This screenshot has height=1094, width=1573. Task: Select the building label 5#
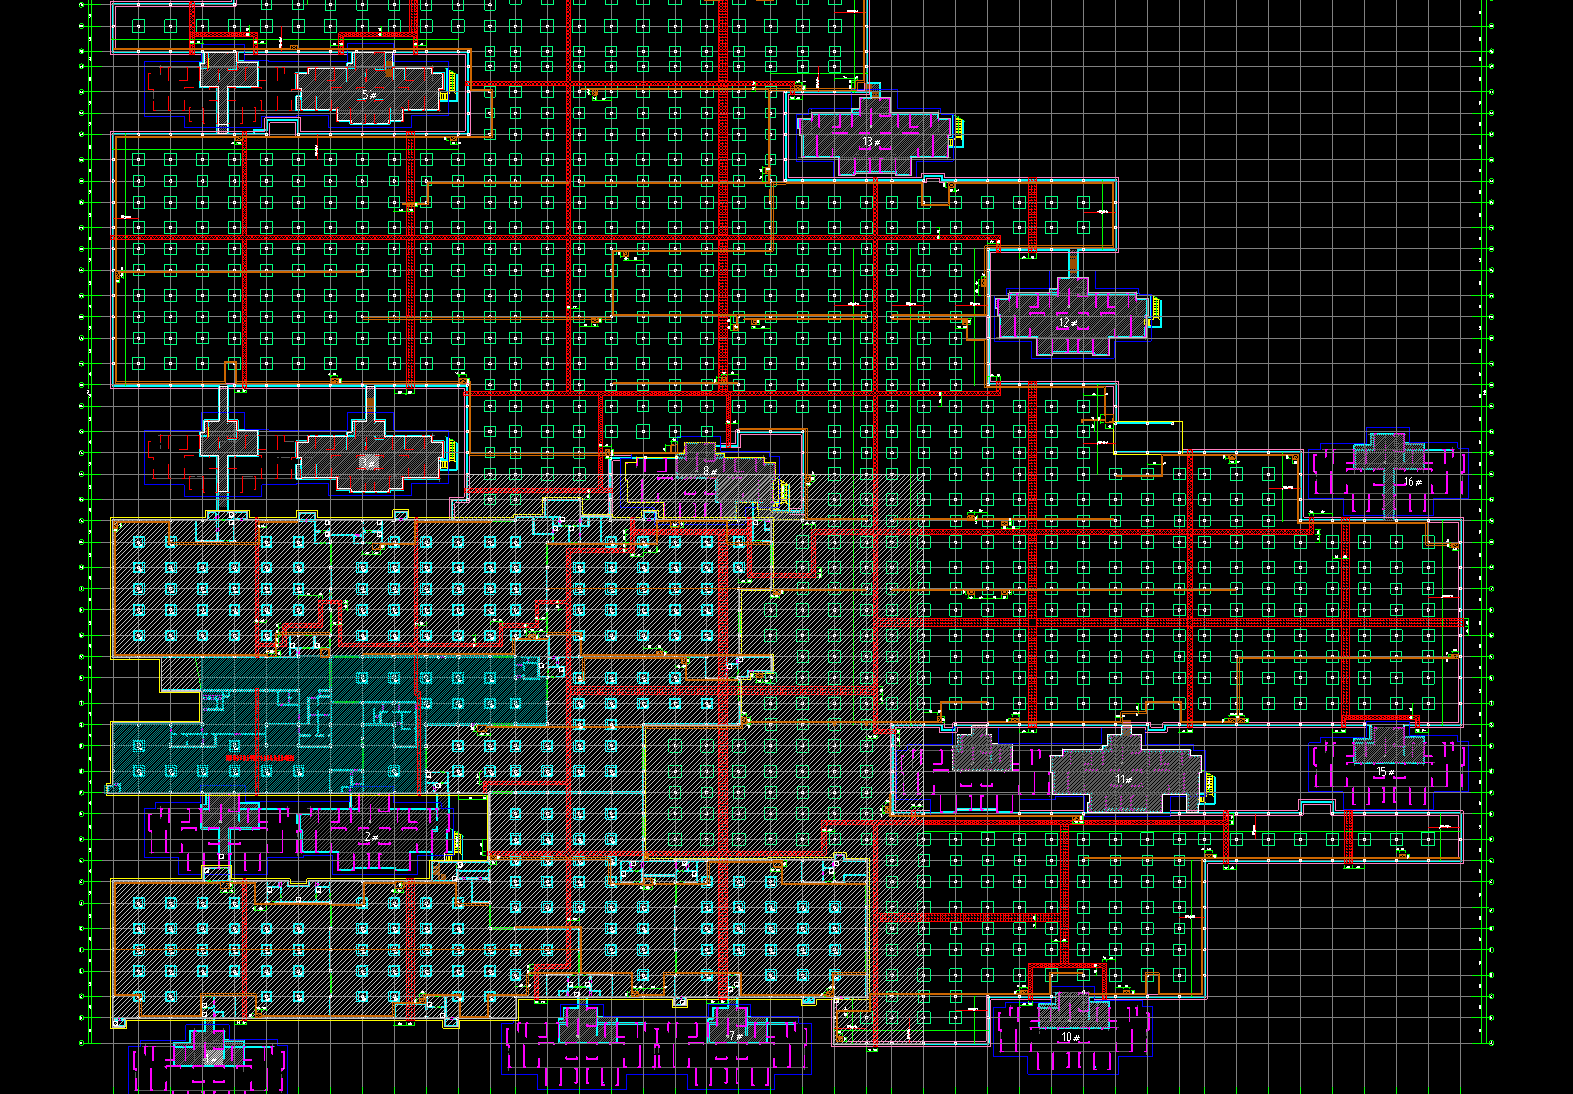point(369,96)
